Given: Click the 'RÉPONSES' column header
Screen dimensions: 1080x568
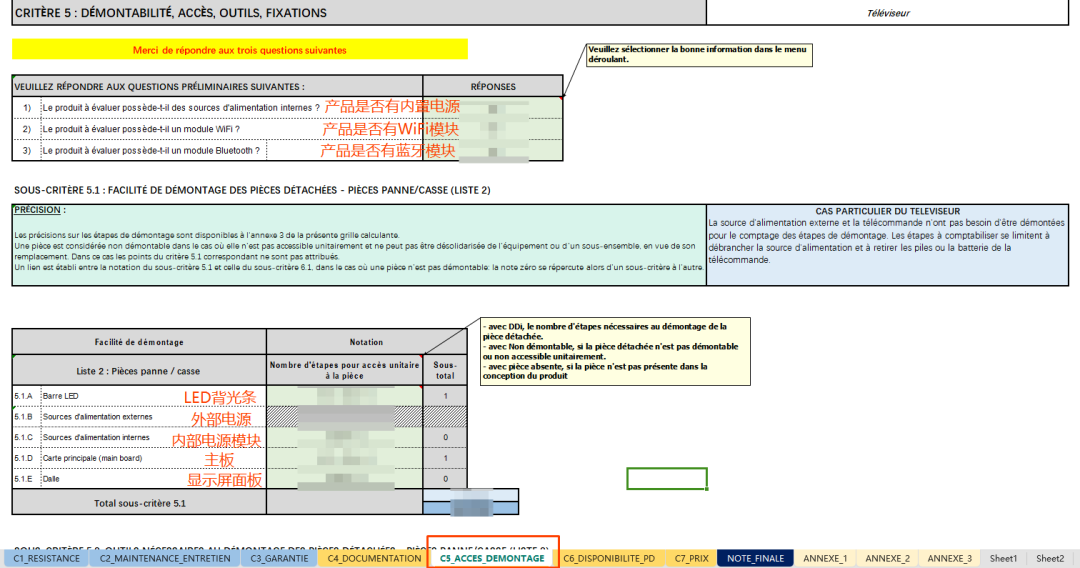Looking at the screenshot, I should 492,87.
